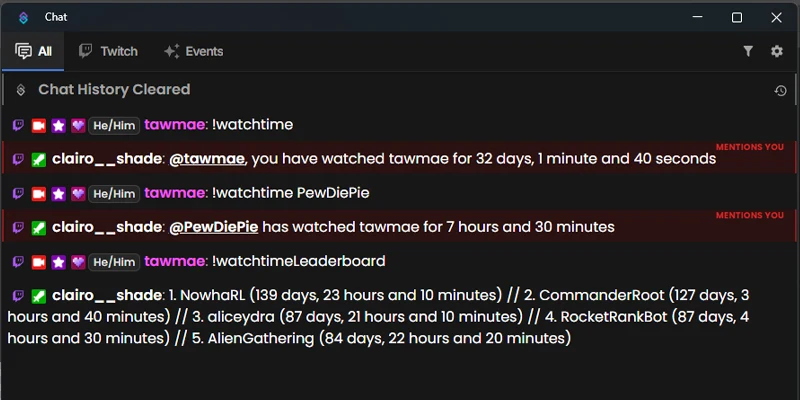Click the @tawmae mention link
The image size is (800, 400).
click(207, 159)
